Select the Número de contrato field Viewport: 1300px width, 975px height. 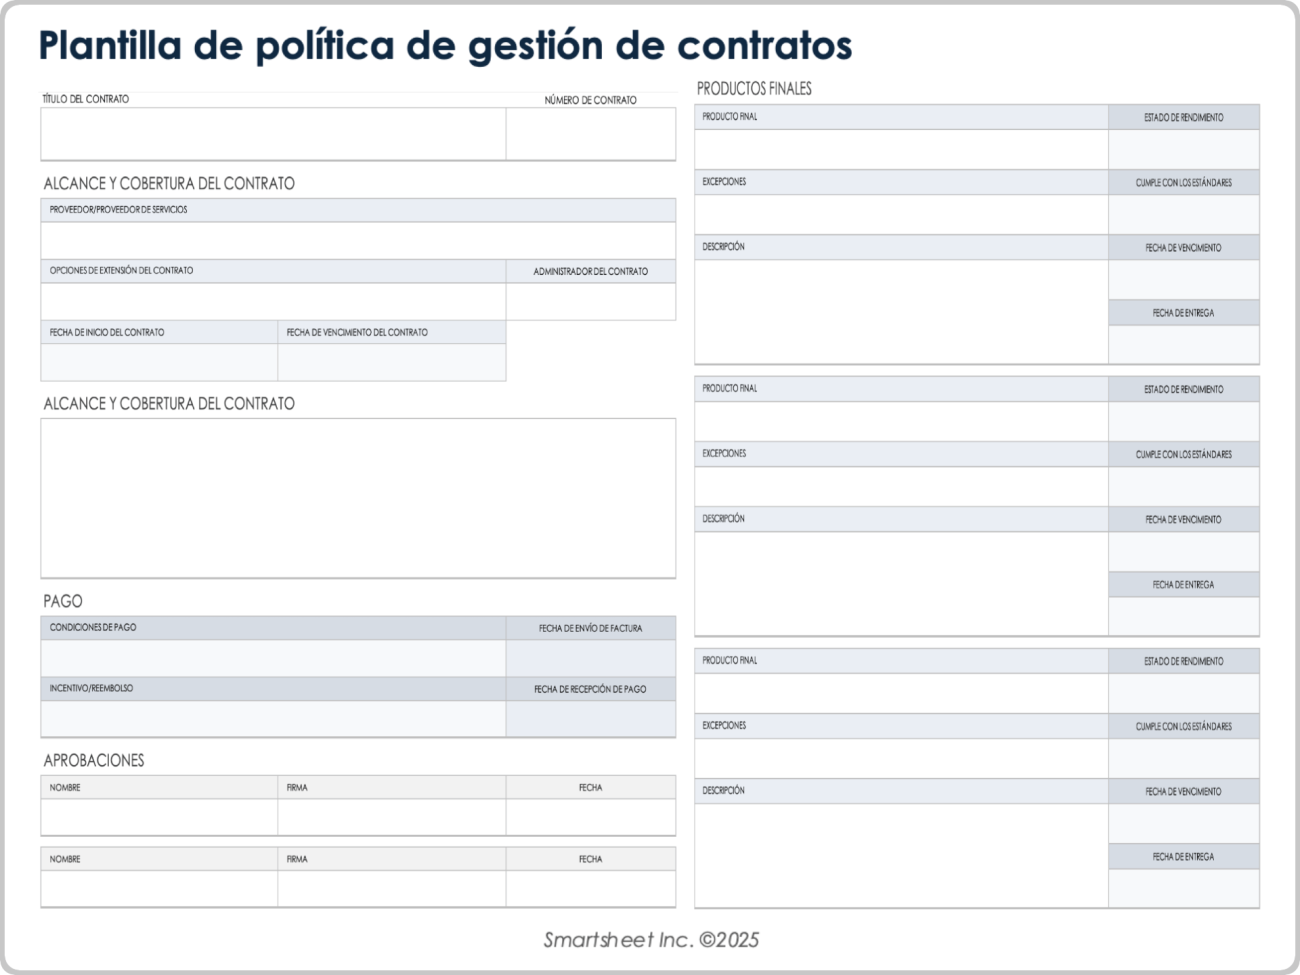click(x=590, y=134)
